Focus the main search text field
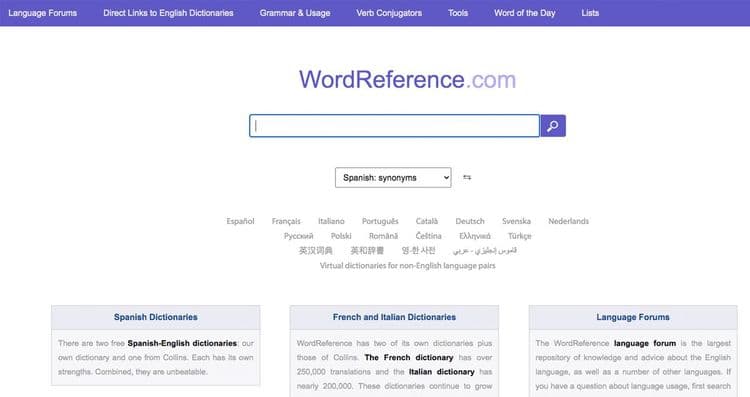This screenshot has width=750, height=397. pyautogui.click(x=394, y=126)
